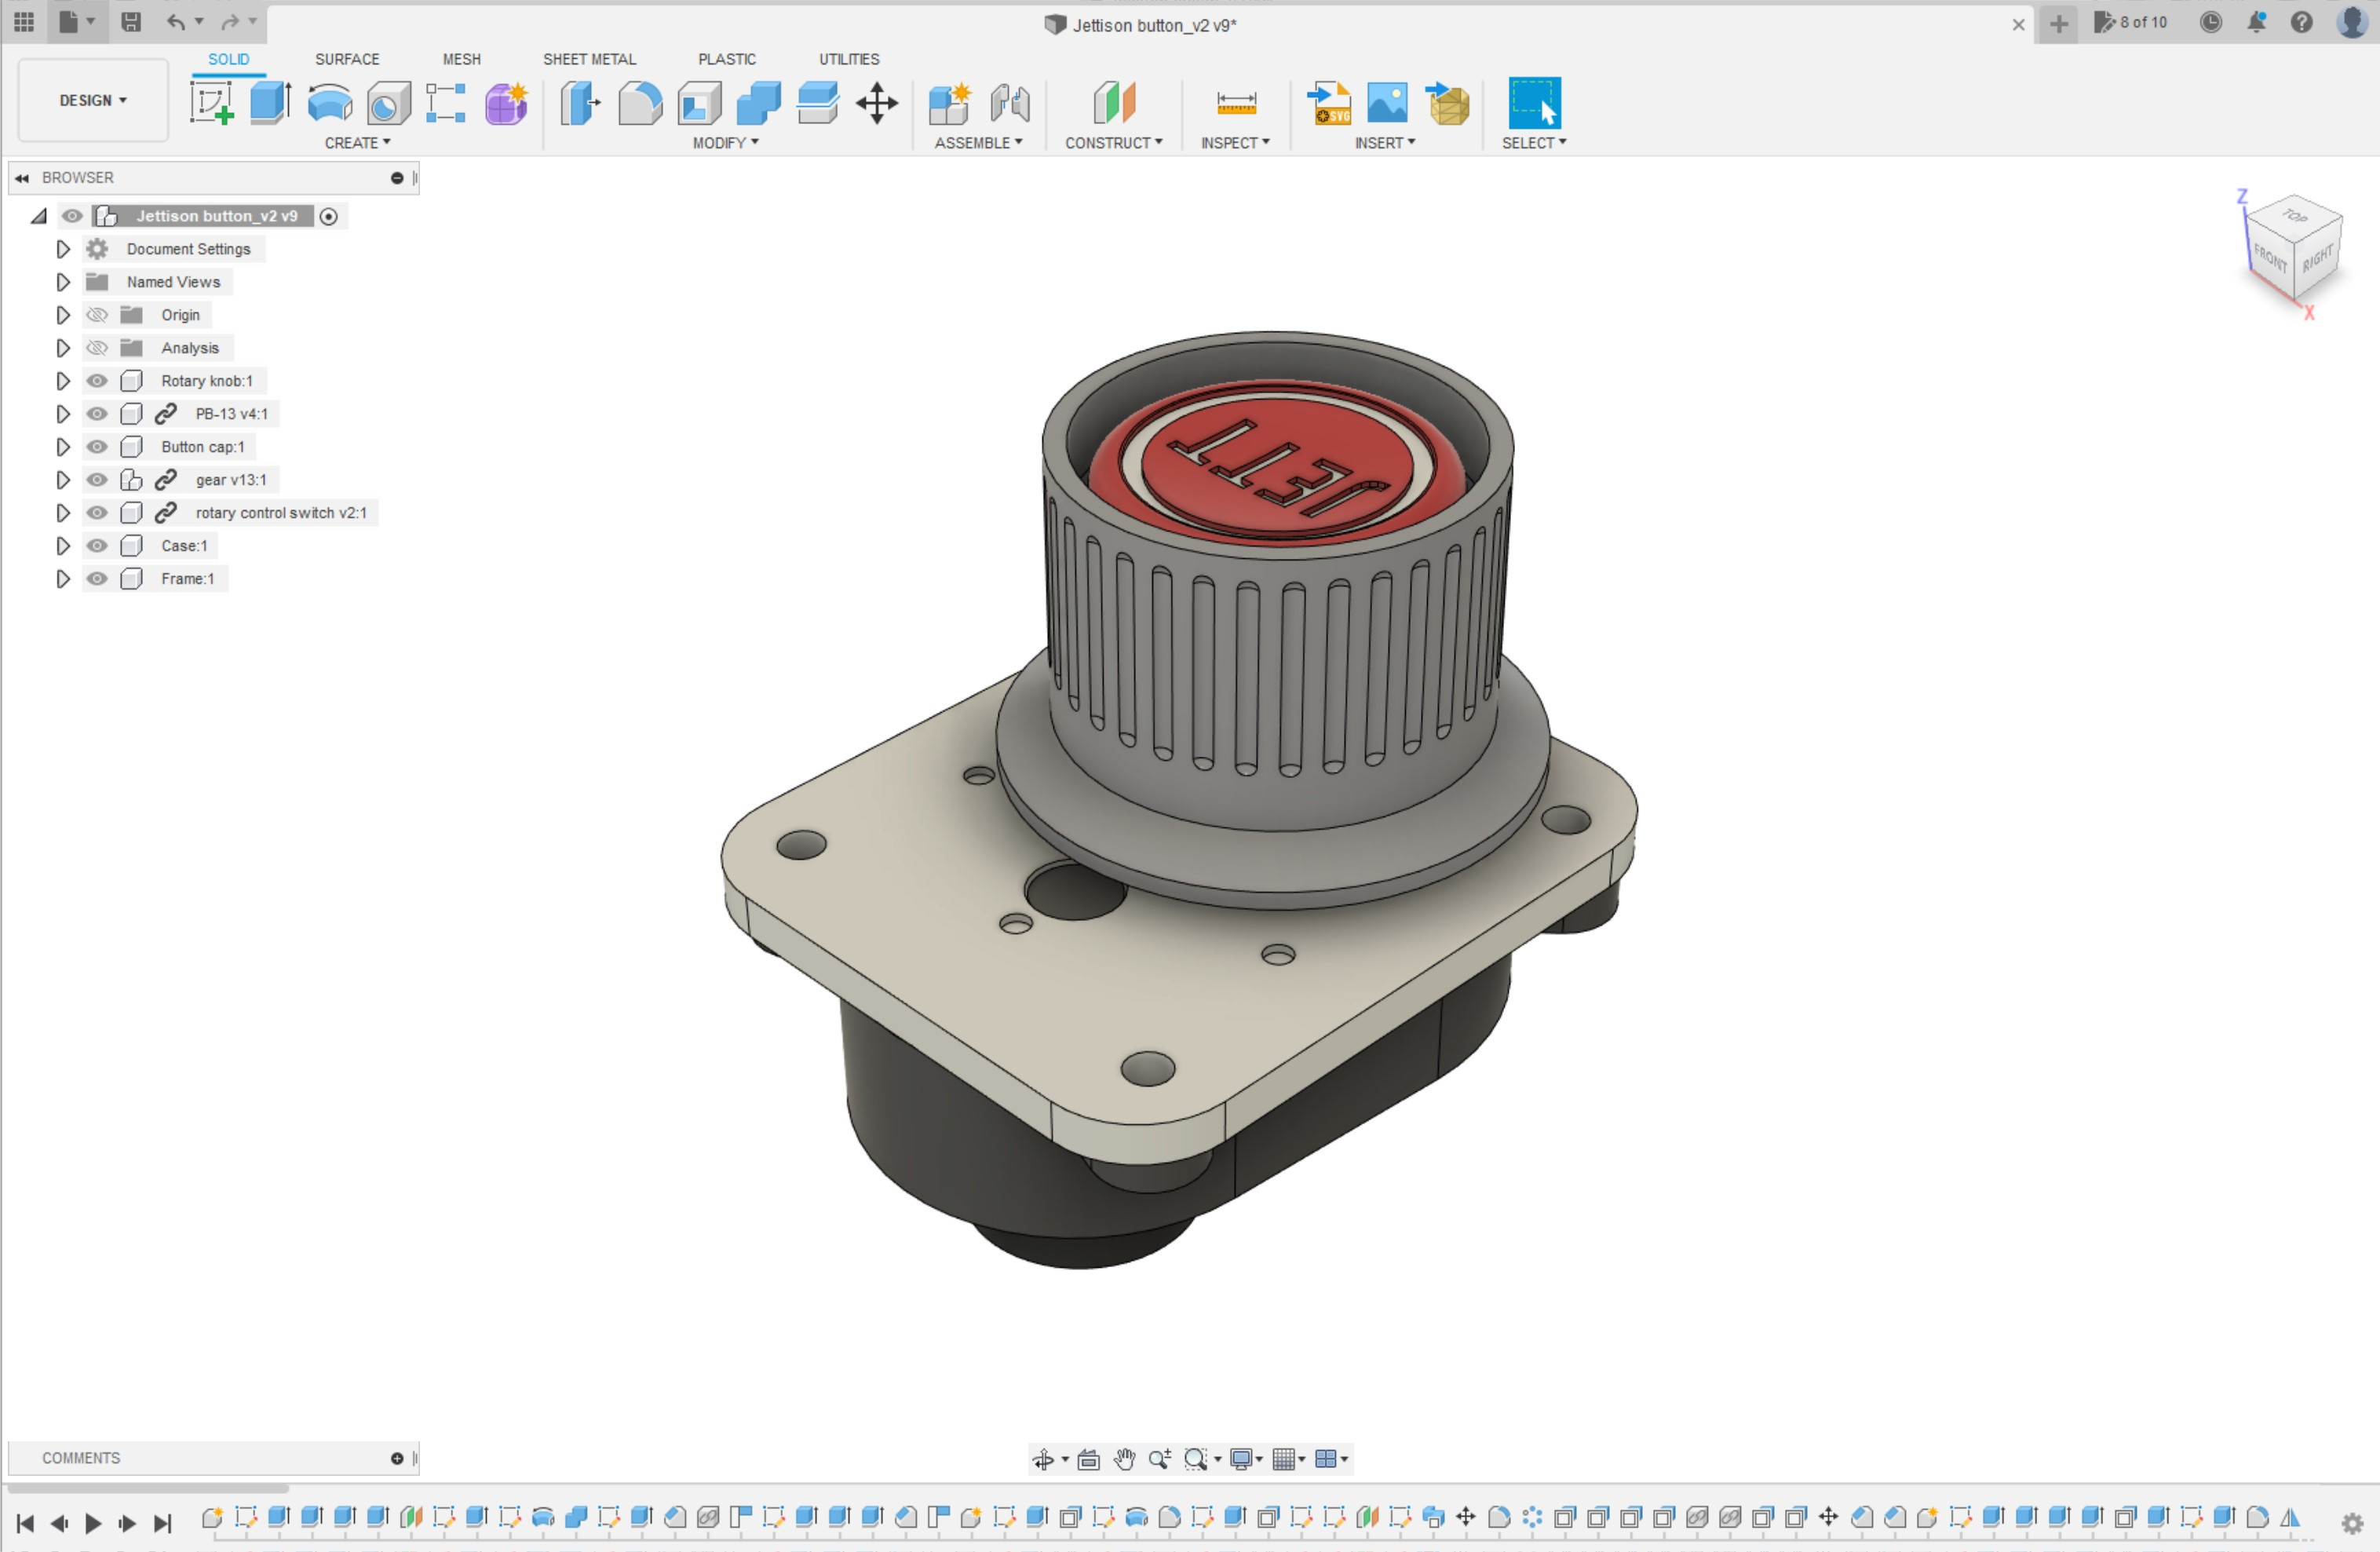Click the Insert SVG icon

pyautogui.click(x=1329, y=103)
